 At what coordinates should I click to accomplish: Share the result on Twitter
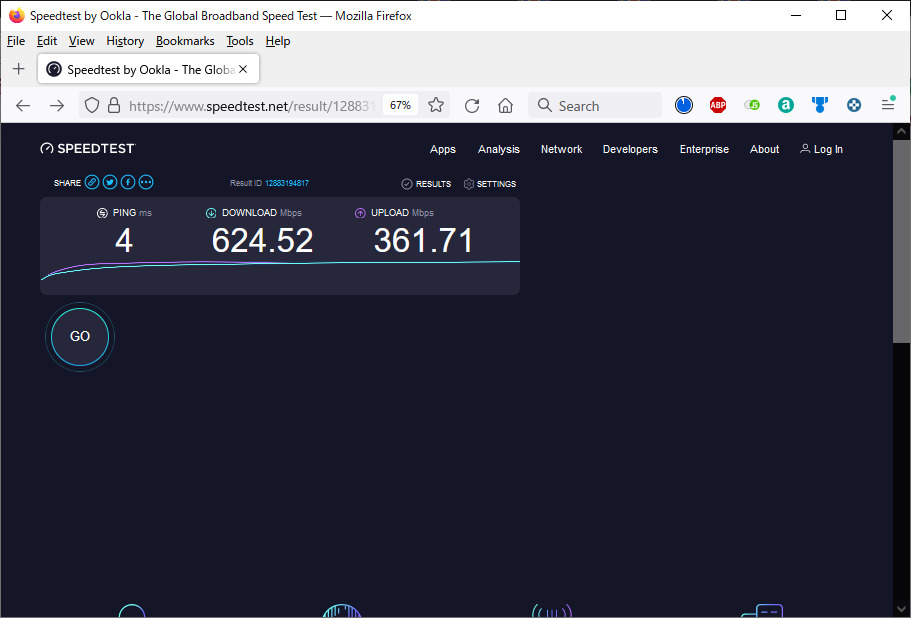pyautogui.click(x=110, y=183)
